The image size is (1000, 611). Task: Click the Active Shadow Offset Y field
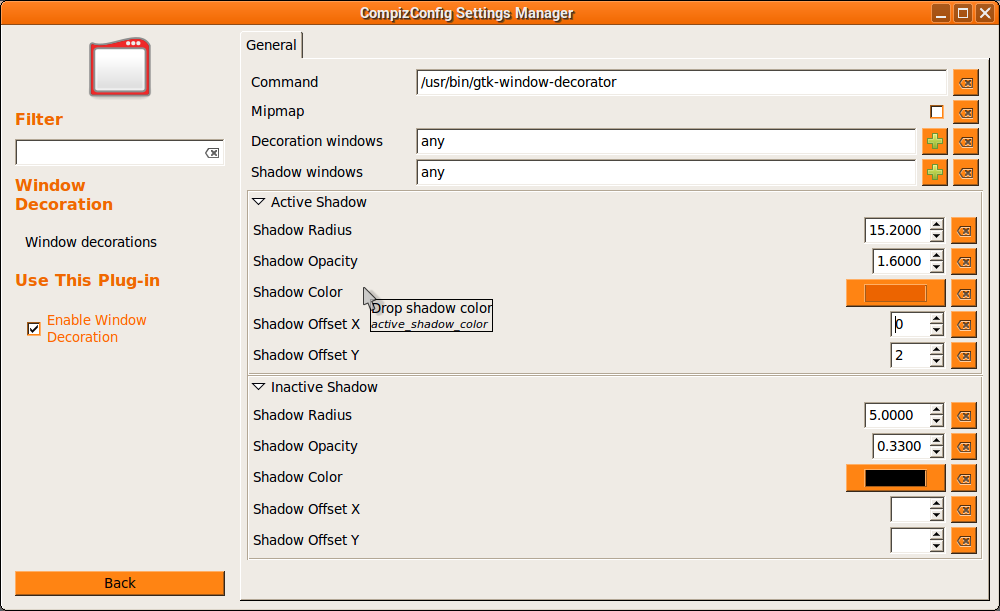click(909, 355)
